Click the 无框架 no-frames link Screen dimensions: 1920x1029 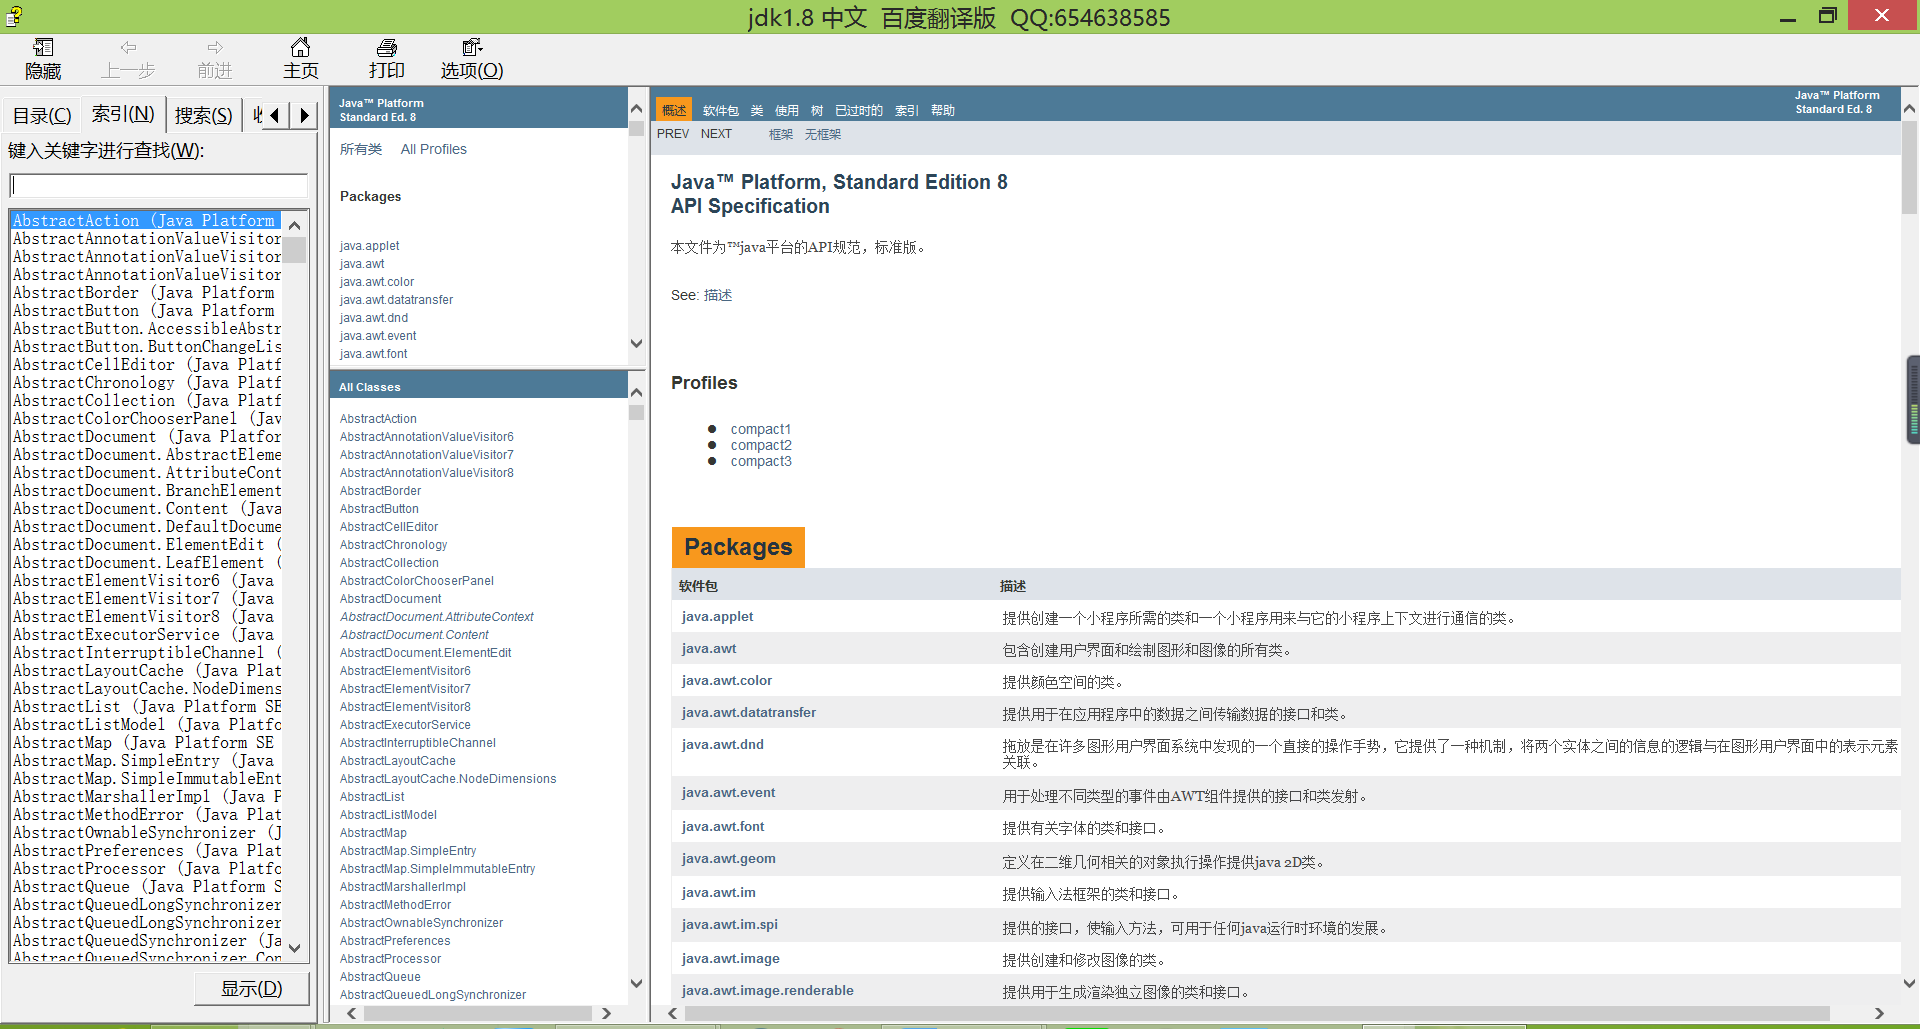coord(823,134)
